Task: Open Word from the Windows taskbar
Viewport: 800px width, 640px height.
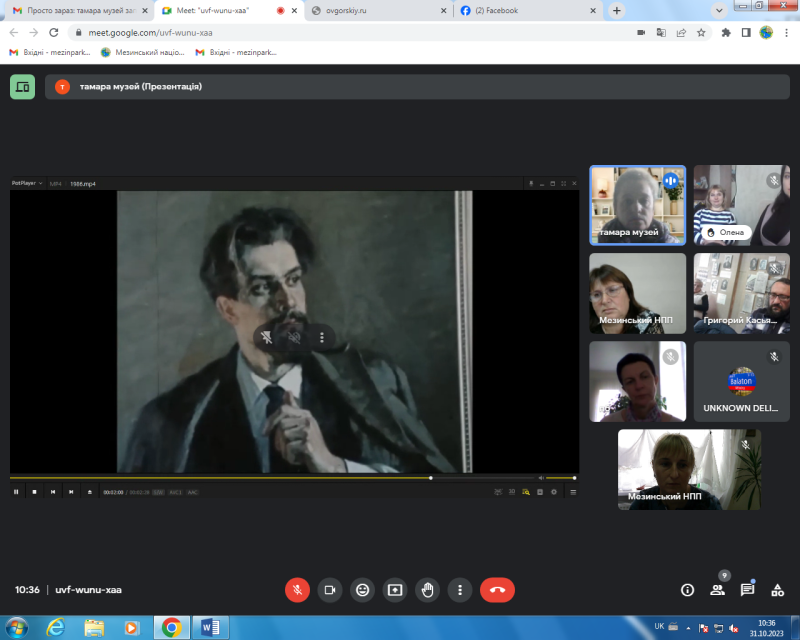Action: (x=210, y=627)
